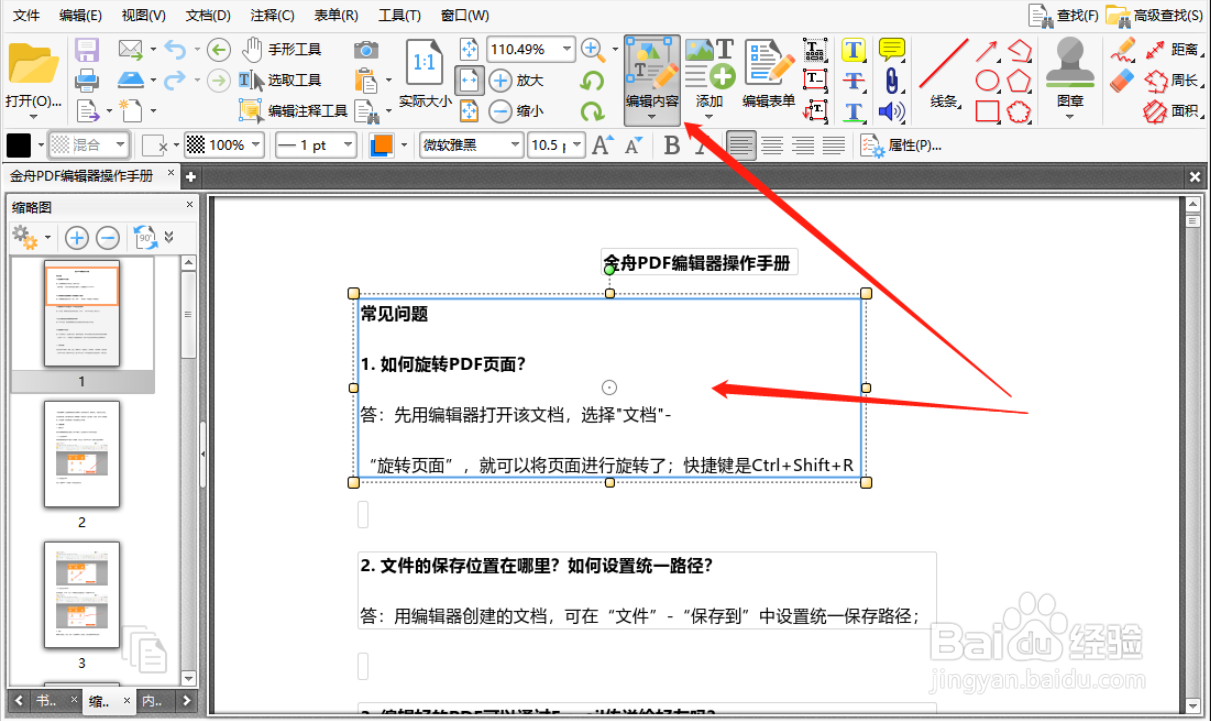Click the black fill color swatch

pyautogui.click(x=19, y=146)
